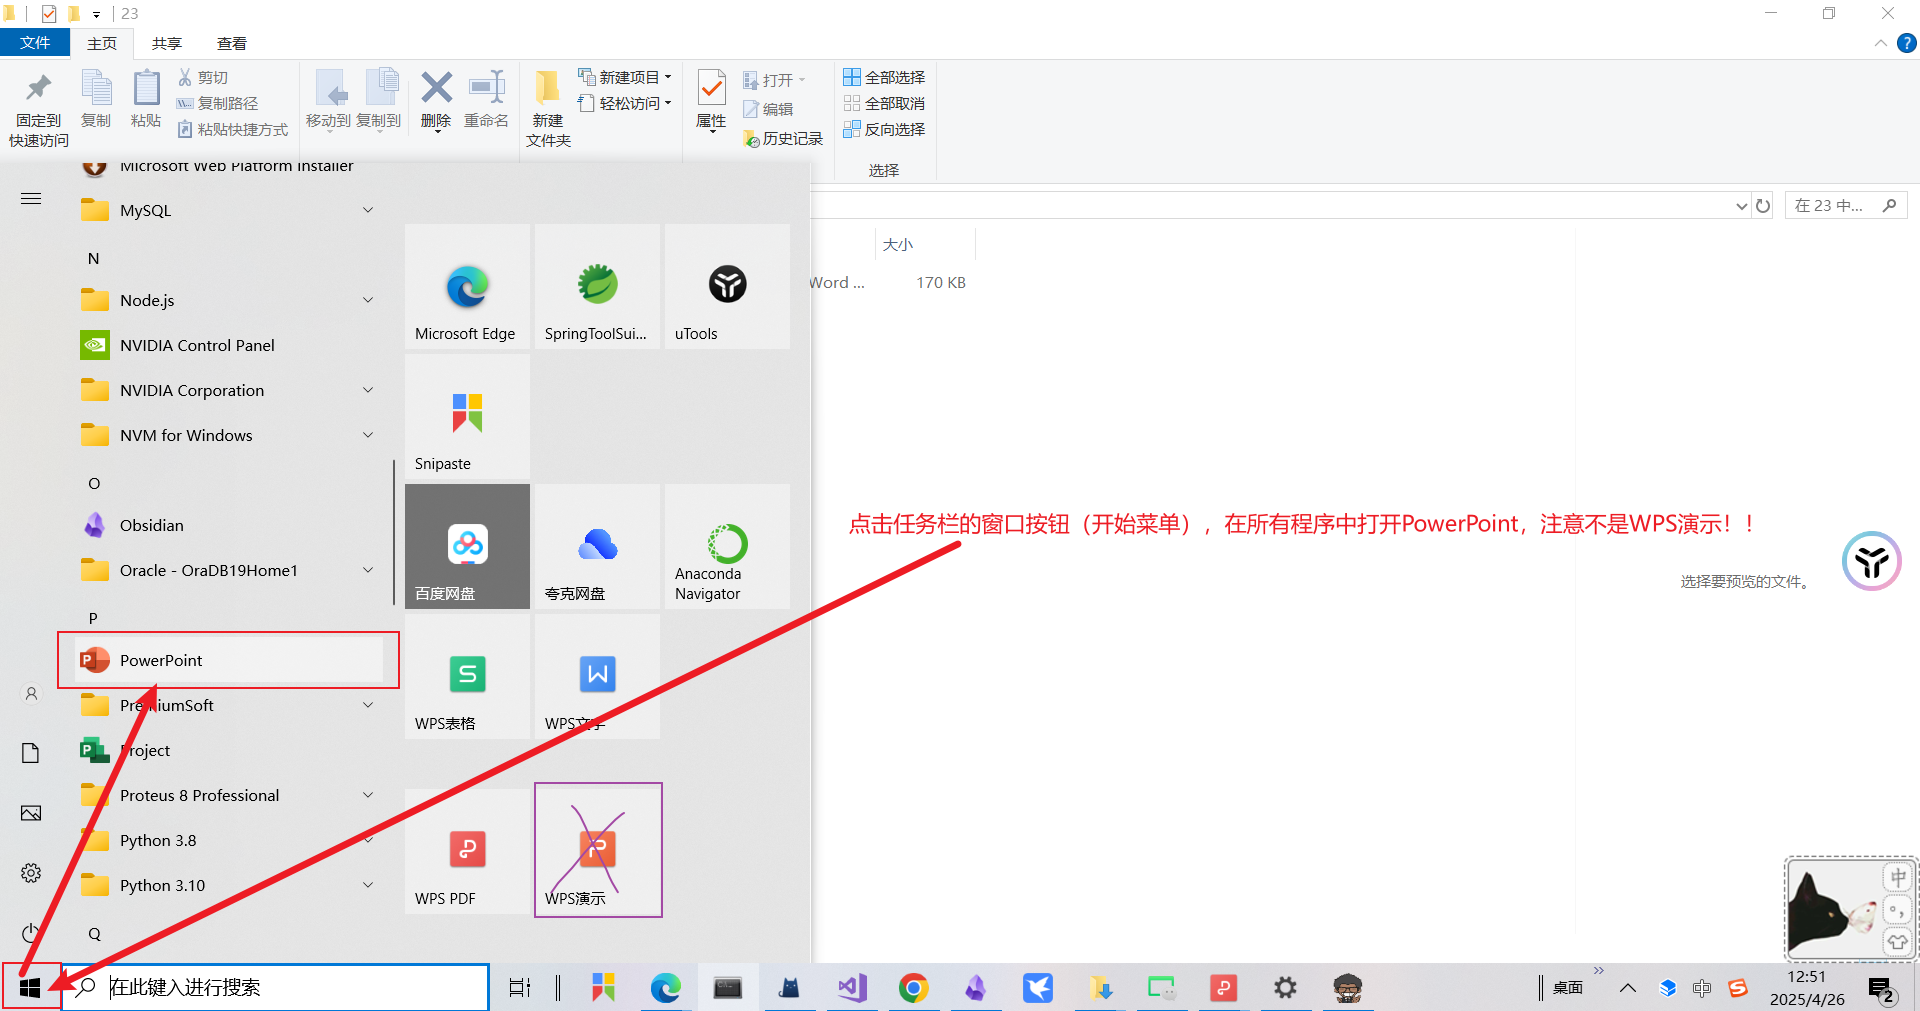Open NVIDIA Control Panel entry
Image resolution: width=1920 pixels, height=1011 pixels.
[x=230, y=345]
